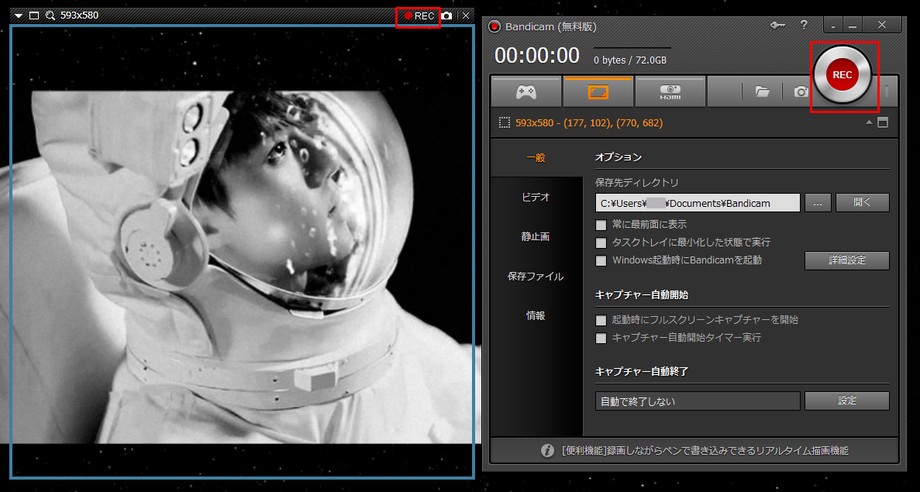920x492 pixels.
Task: Click the key registration icon
Action: point(777,24)
